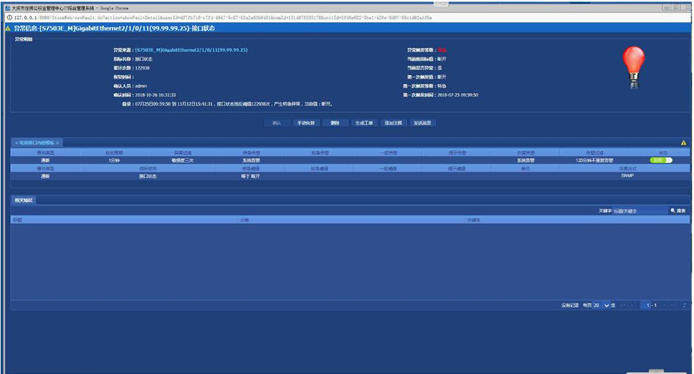
Task: Refresh the knowledge list with the pager icon
Action: [x=684, y=305]
